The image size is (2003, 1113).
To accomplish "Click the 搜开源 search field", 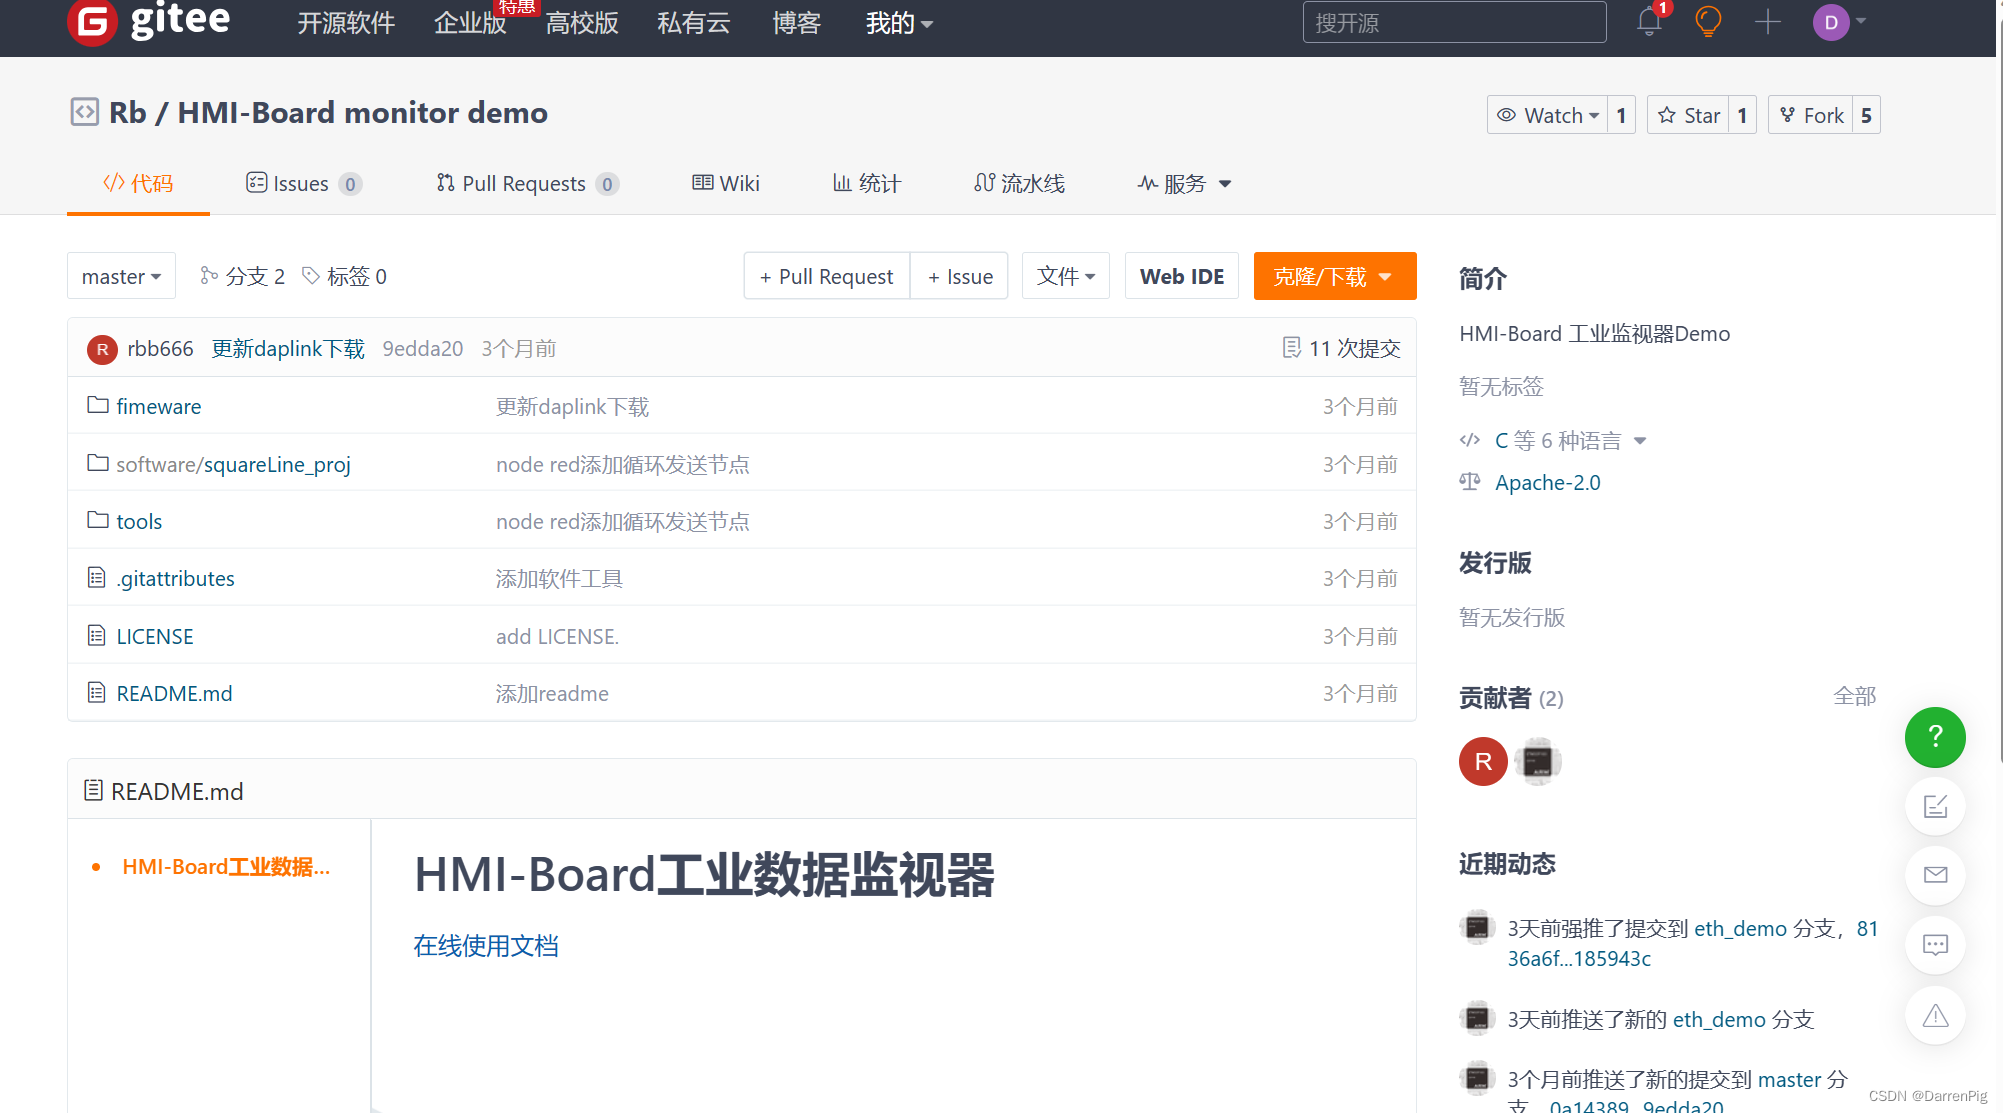I will [x=1453, y=22].
